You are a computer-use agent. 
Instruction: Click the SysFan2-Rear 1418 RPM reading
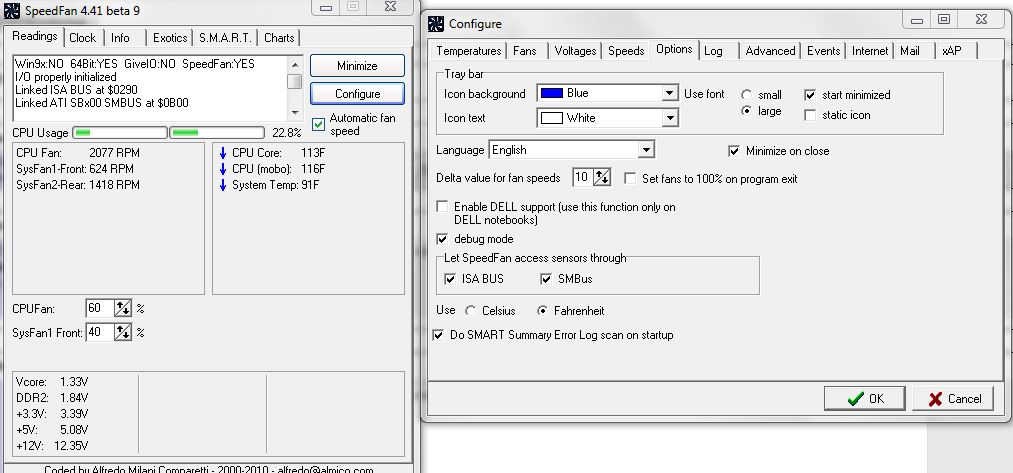coord(78,185)
